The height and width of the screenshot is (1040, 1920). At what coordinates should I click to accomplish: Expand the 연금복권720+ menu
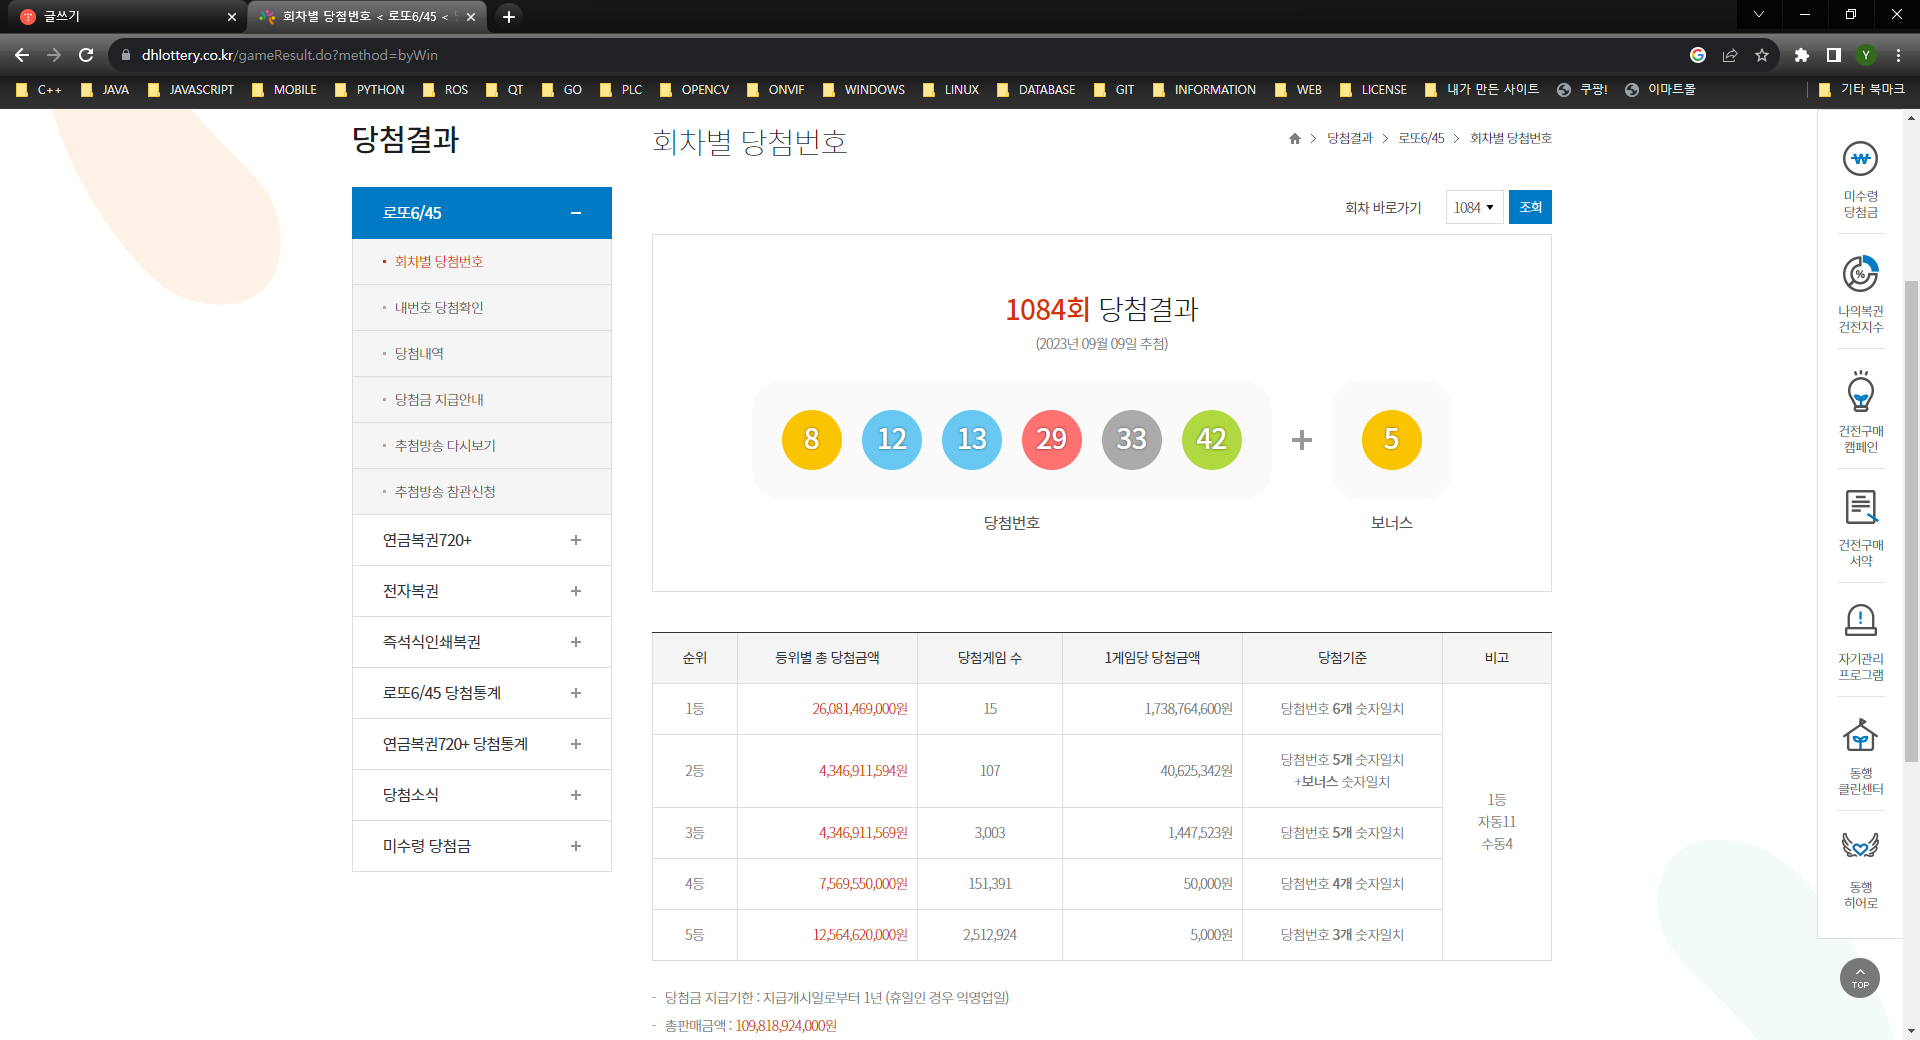coord(576,540)
